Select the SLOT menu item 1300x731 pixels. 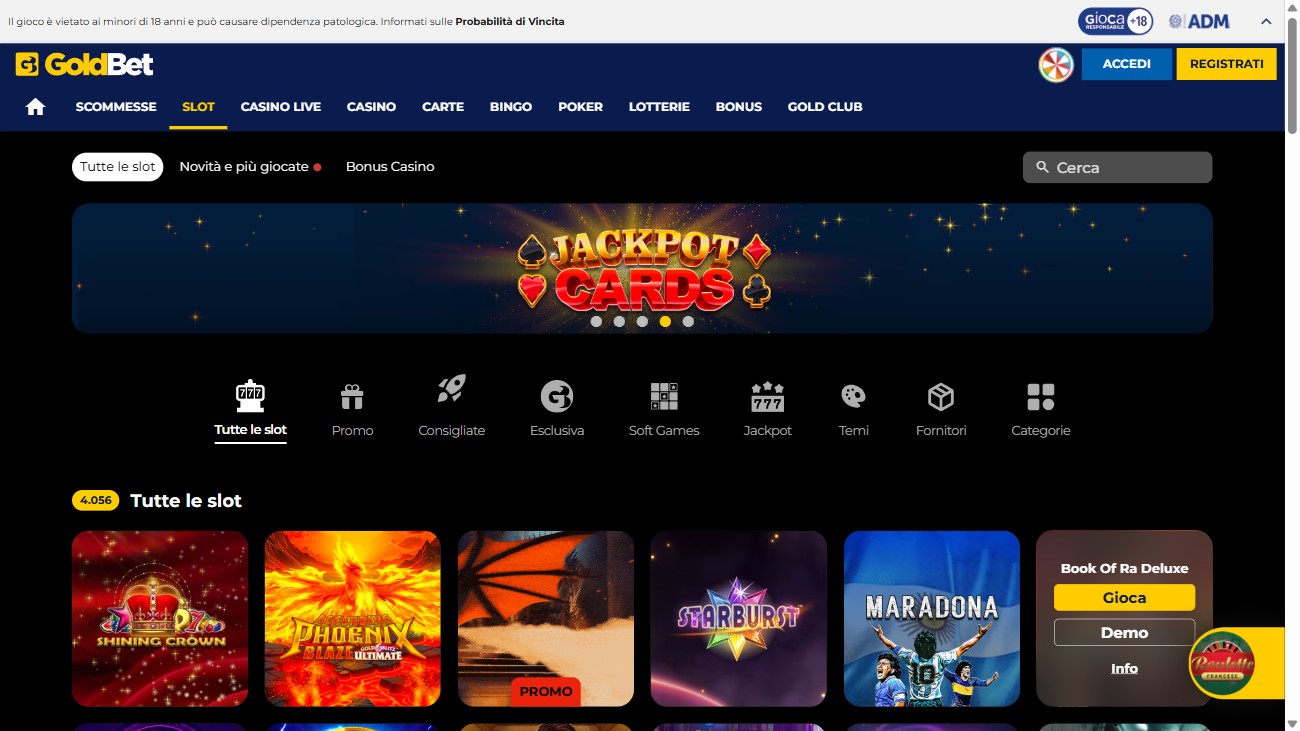click(x=198, y=107)
